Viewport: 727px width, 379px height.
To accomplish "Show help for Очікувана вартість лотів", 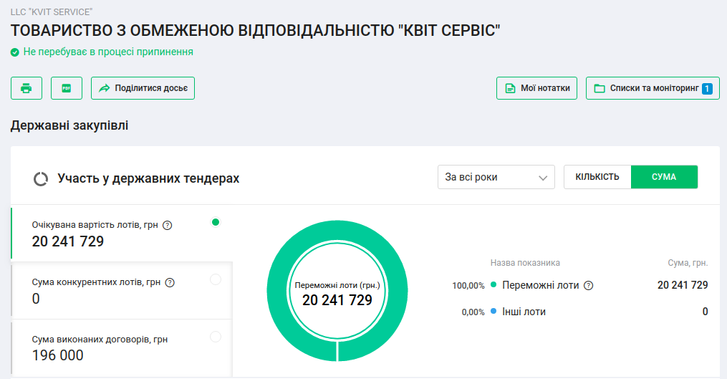I will tap(167, 225).
